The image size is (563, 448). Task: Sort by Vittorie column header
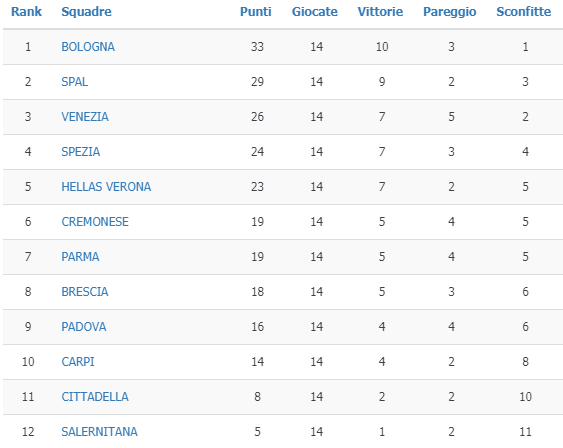(380, 11)
